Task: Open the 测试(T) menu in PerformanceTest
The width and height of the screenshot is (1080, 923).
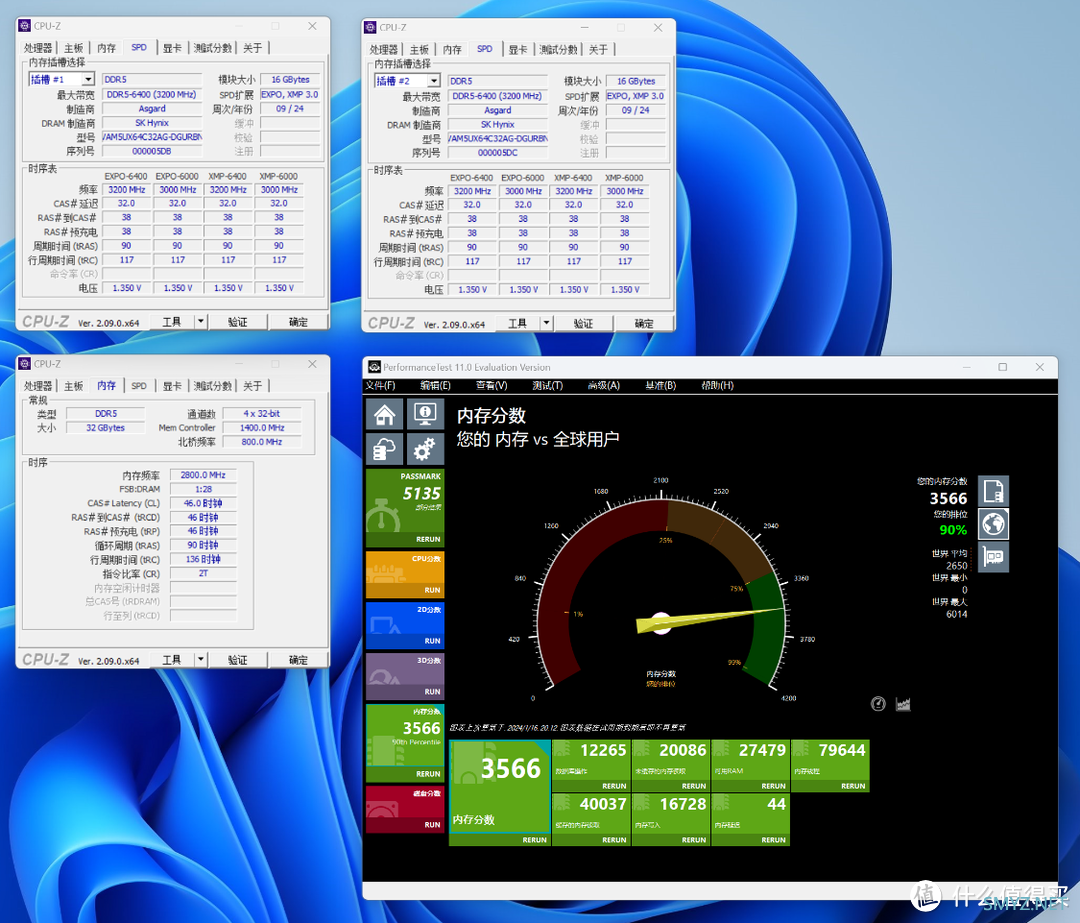Action: 548,385
